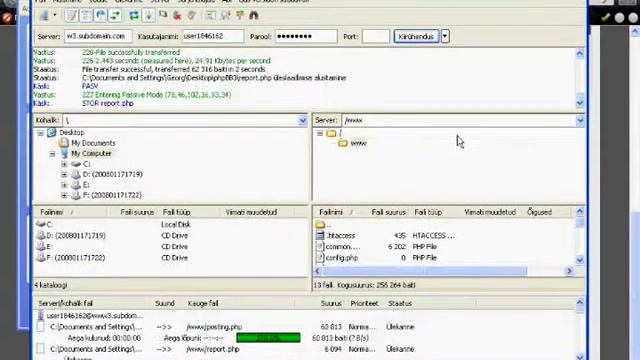
Task: Select the remote root folder icon
Action: pyautogui.click(x=331, y=133)
